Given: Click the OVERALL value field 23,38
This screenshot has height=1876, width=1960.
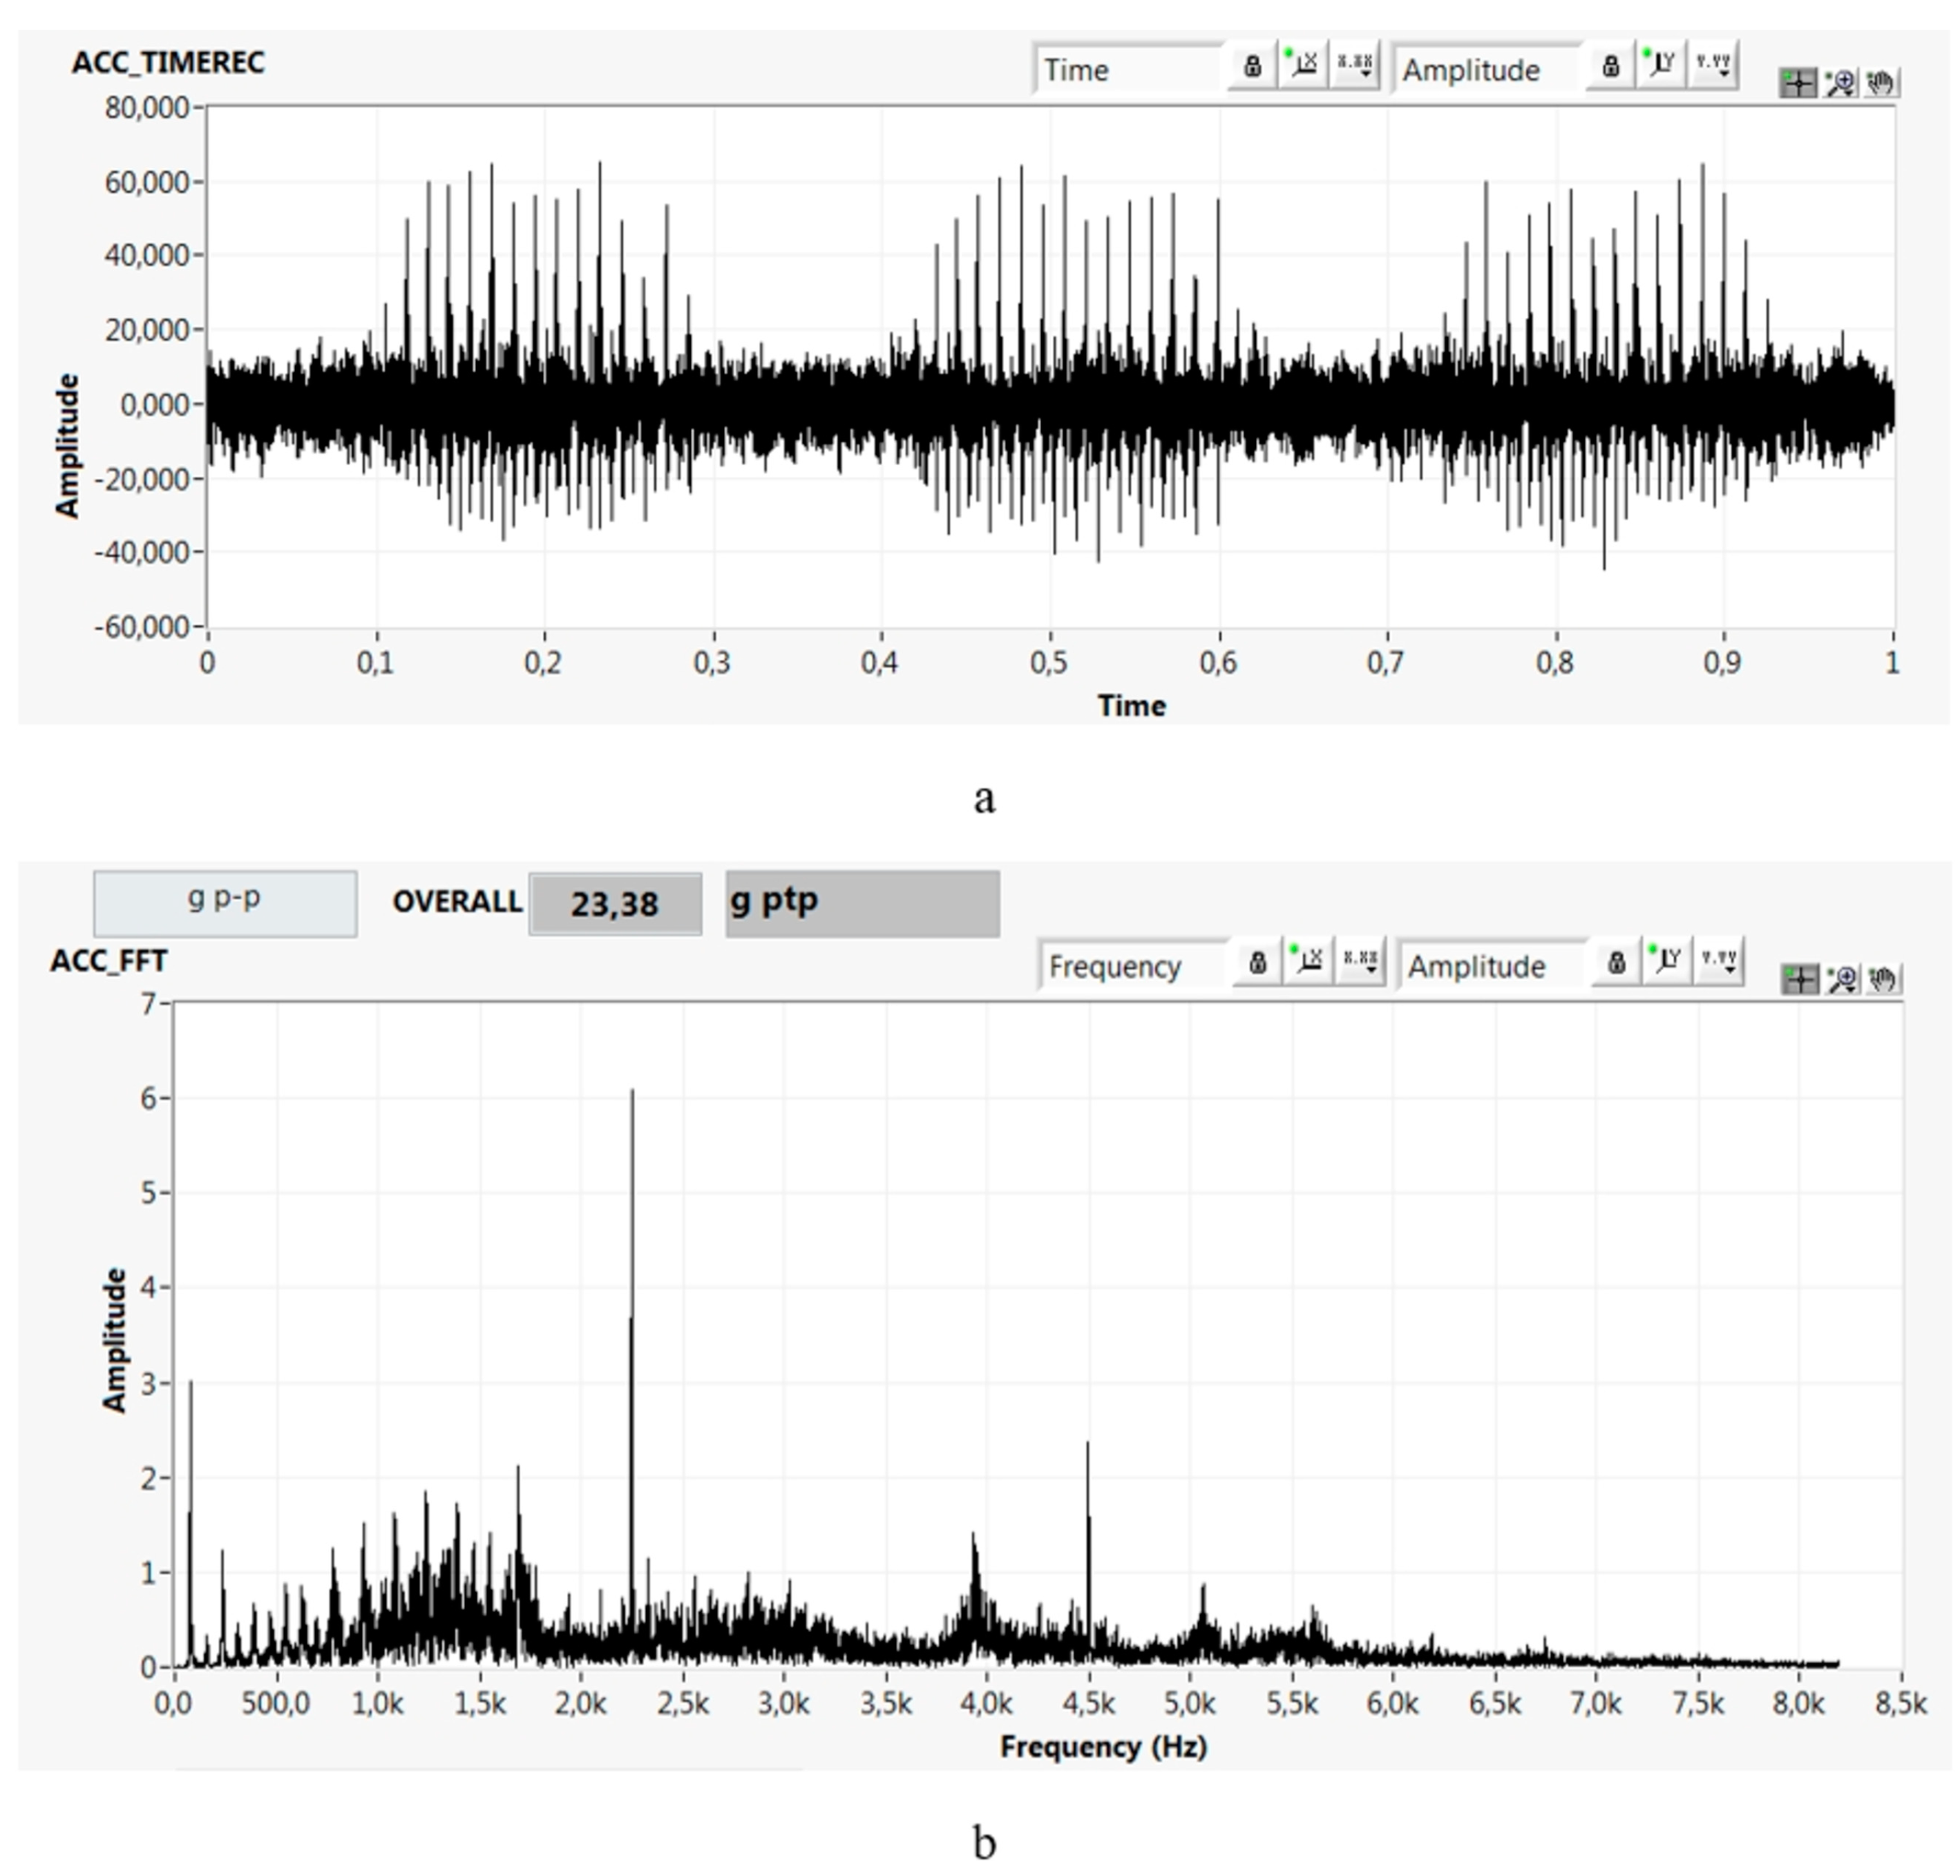Looking at the screenshot, I should (x=615, y=904).
